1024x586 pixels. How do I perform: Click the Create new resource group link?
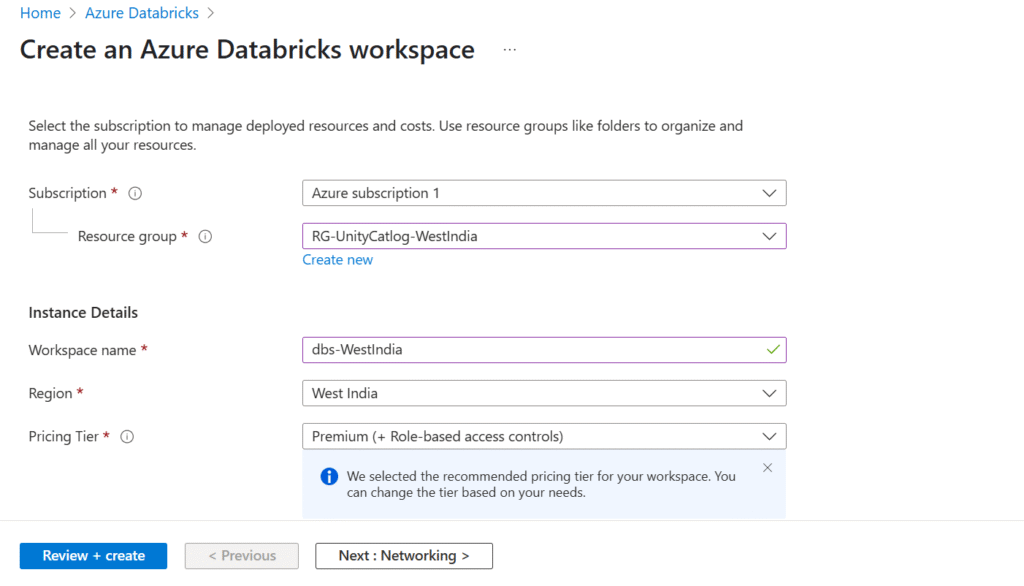point(338,260)
